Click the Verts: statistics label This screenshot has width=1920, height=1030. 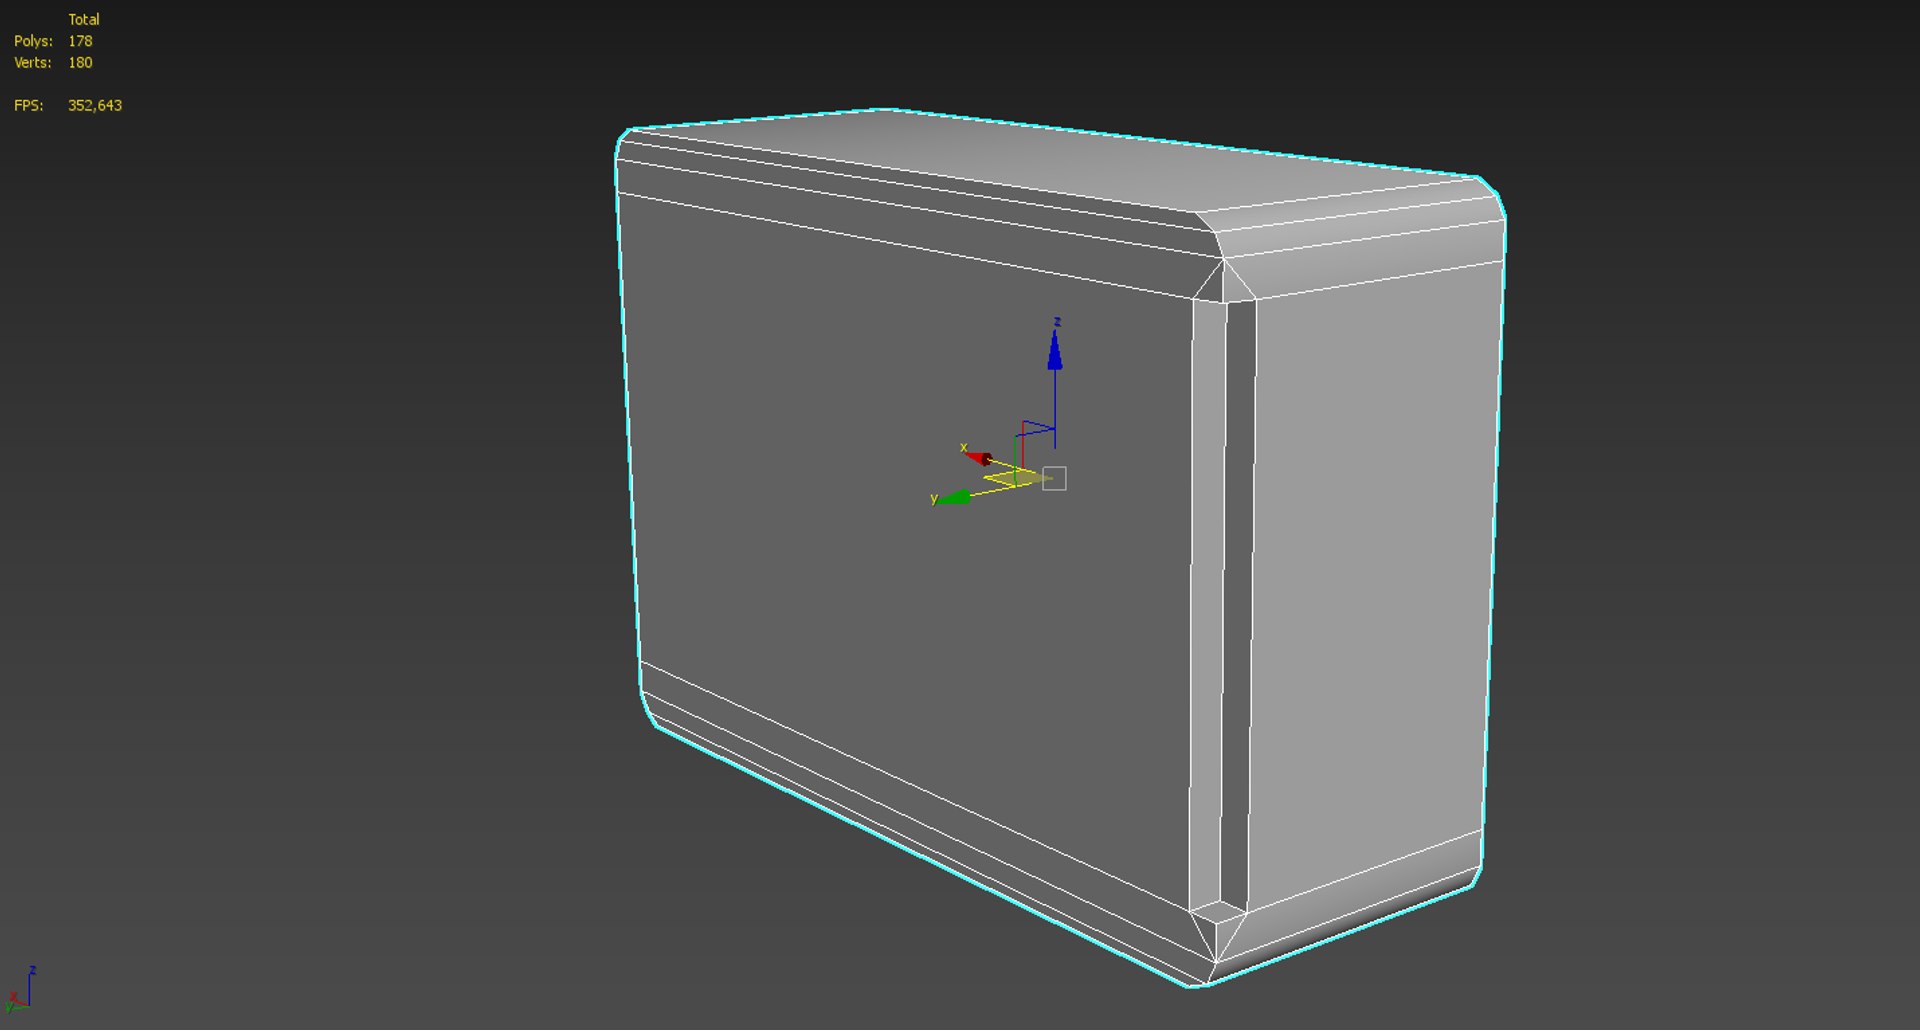(33, 62)
